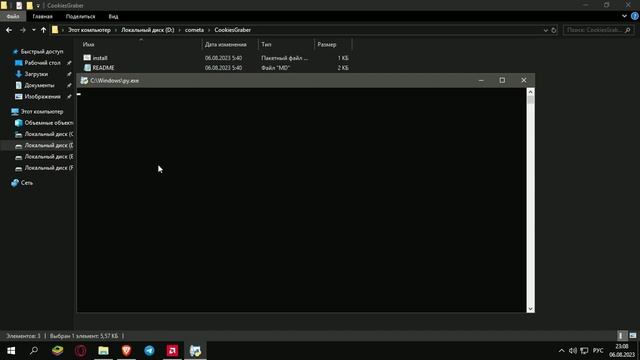Image resolution: width=640 pixels, height=360 pixels.
Task: Open the Файл ribbon tab
Action: [x=13, y=16]
